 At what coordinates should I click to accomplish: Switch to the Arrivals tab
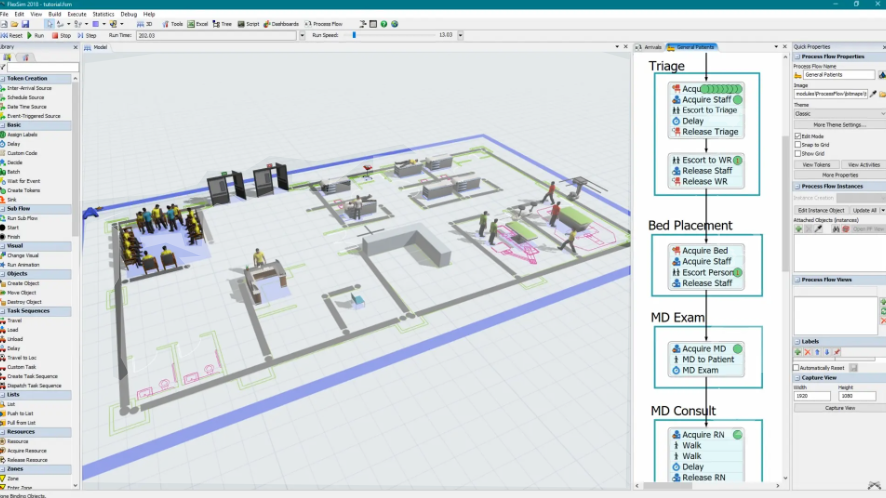click(650, 47)
